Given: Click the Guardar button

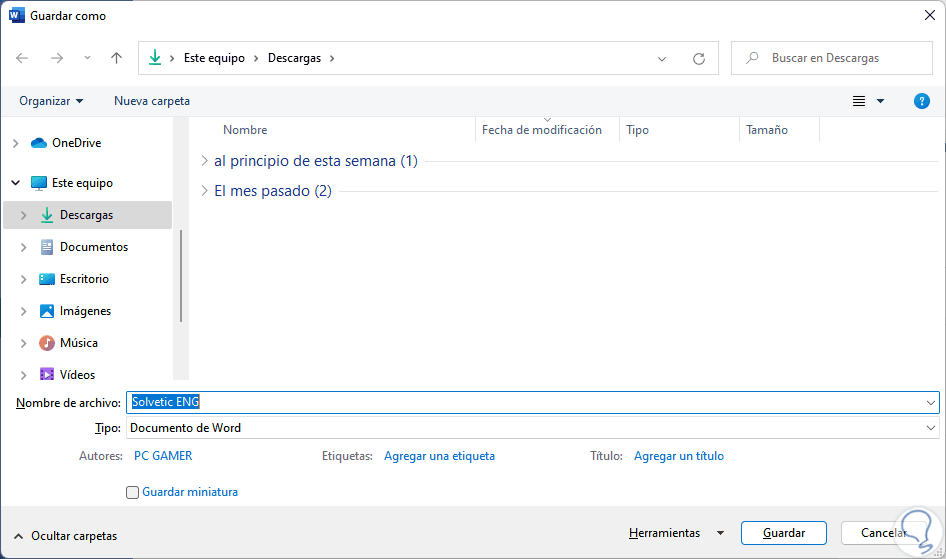Looking at the screenshot, I should point(784,533).
